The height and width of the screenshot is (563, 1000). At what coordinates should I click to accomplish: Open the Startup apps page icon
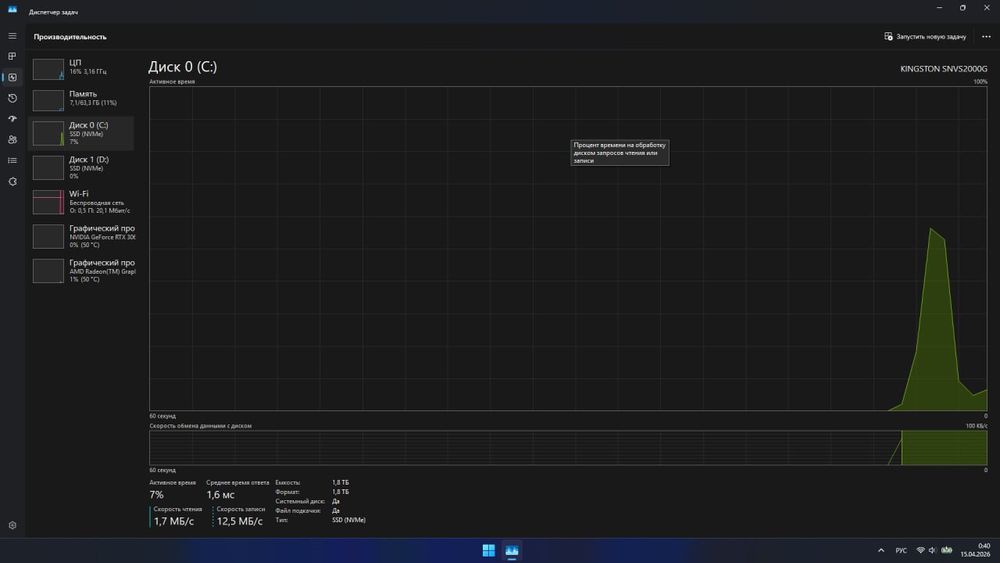pyautogui.click(x=12, y=119)
